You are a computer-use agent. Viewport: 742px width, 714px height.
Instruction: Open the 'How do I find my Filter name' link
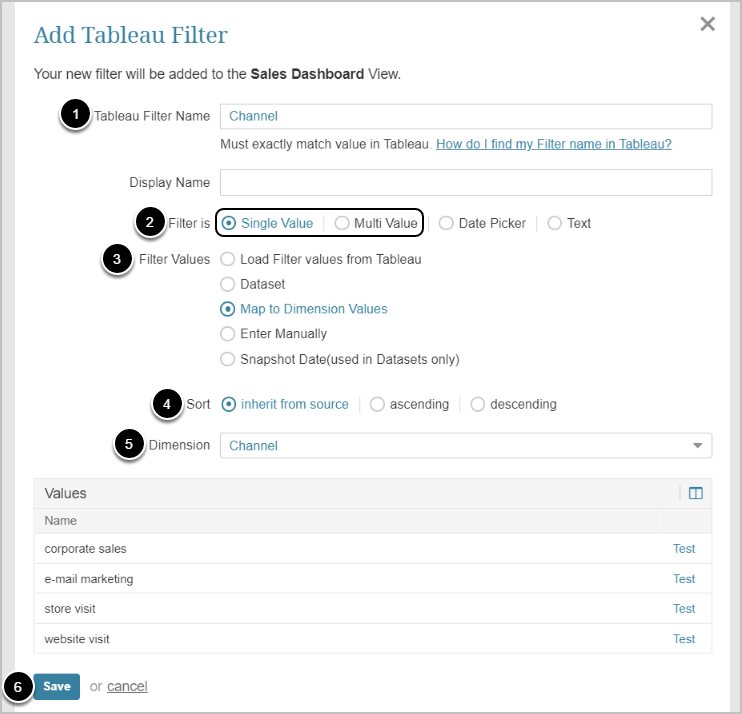pyautogui.click(x=554, y=144)
